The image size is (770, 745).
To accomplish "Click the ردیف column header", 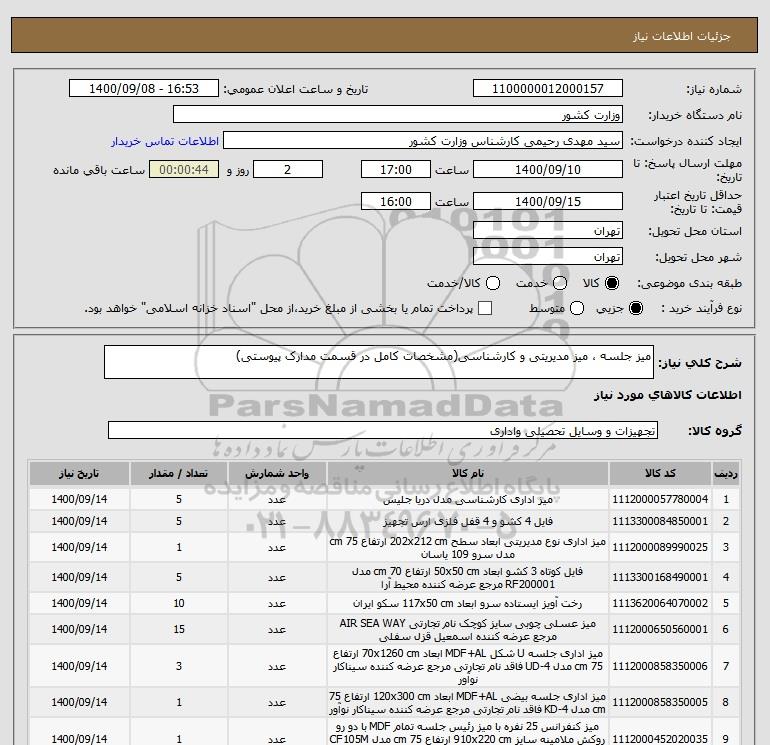I will pos(726,473).
